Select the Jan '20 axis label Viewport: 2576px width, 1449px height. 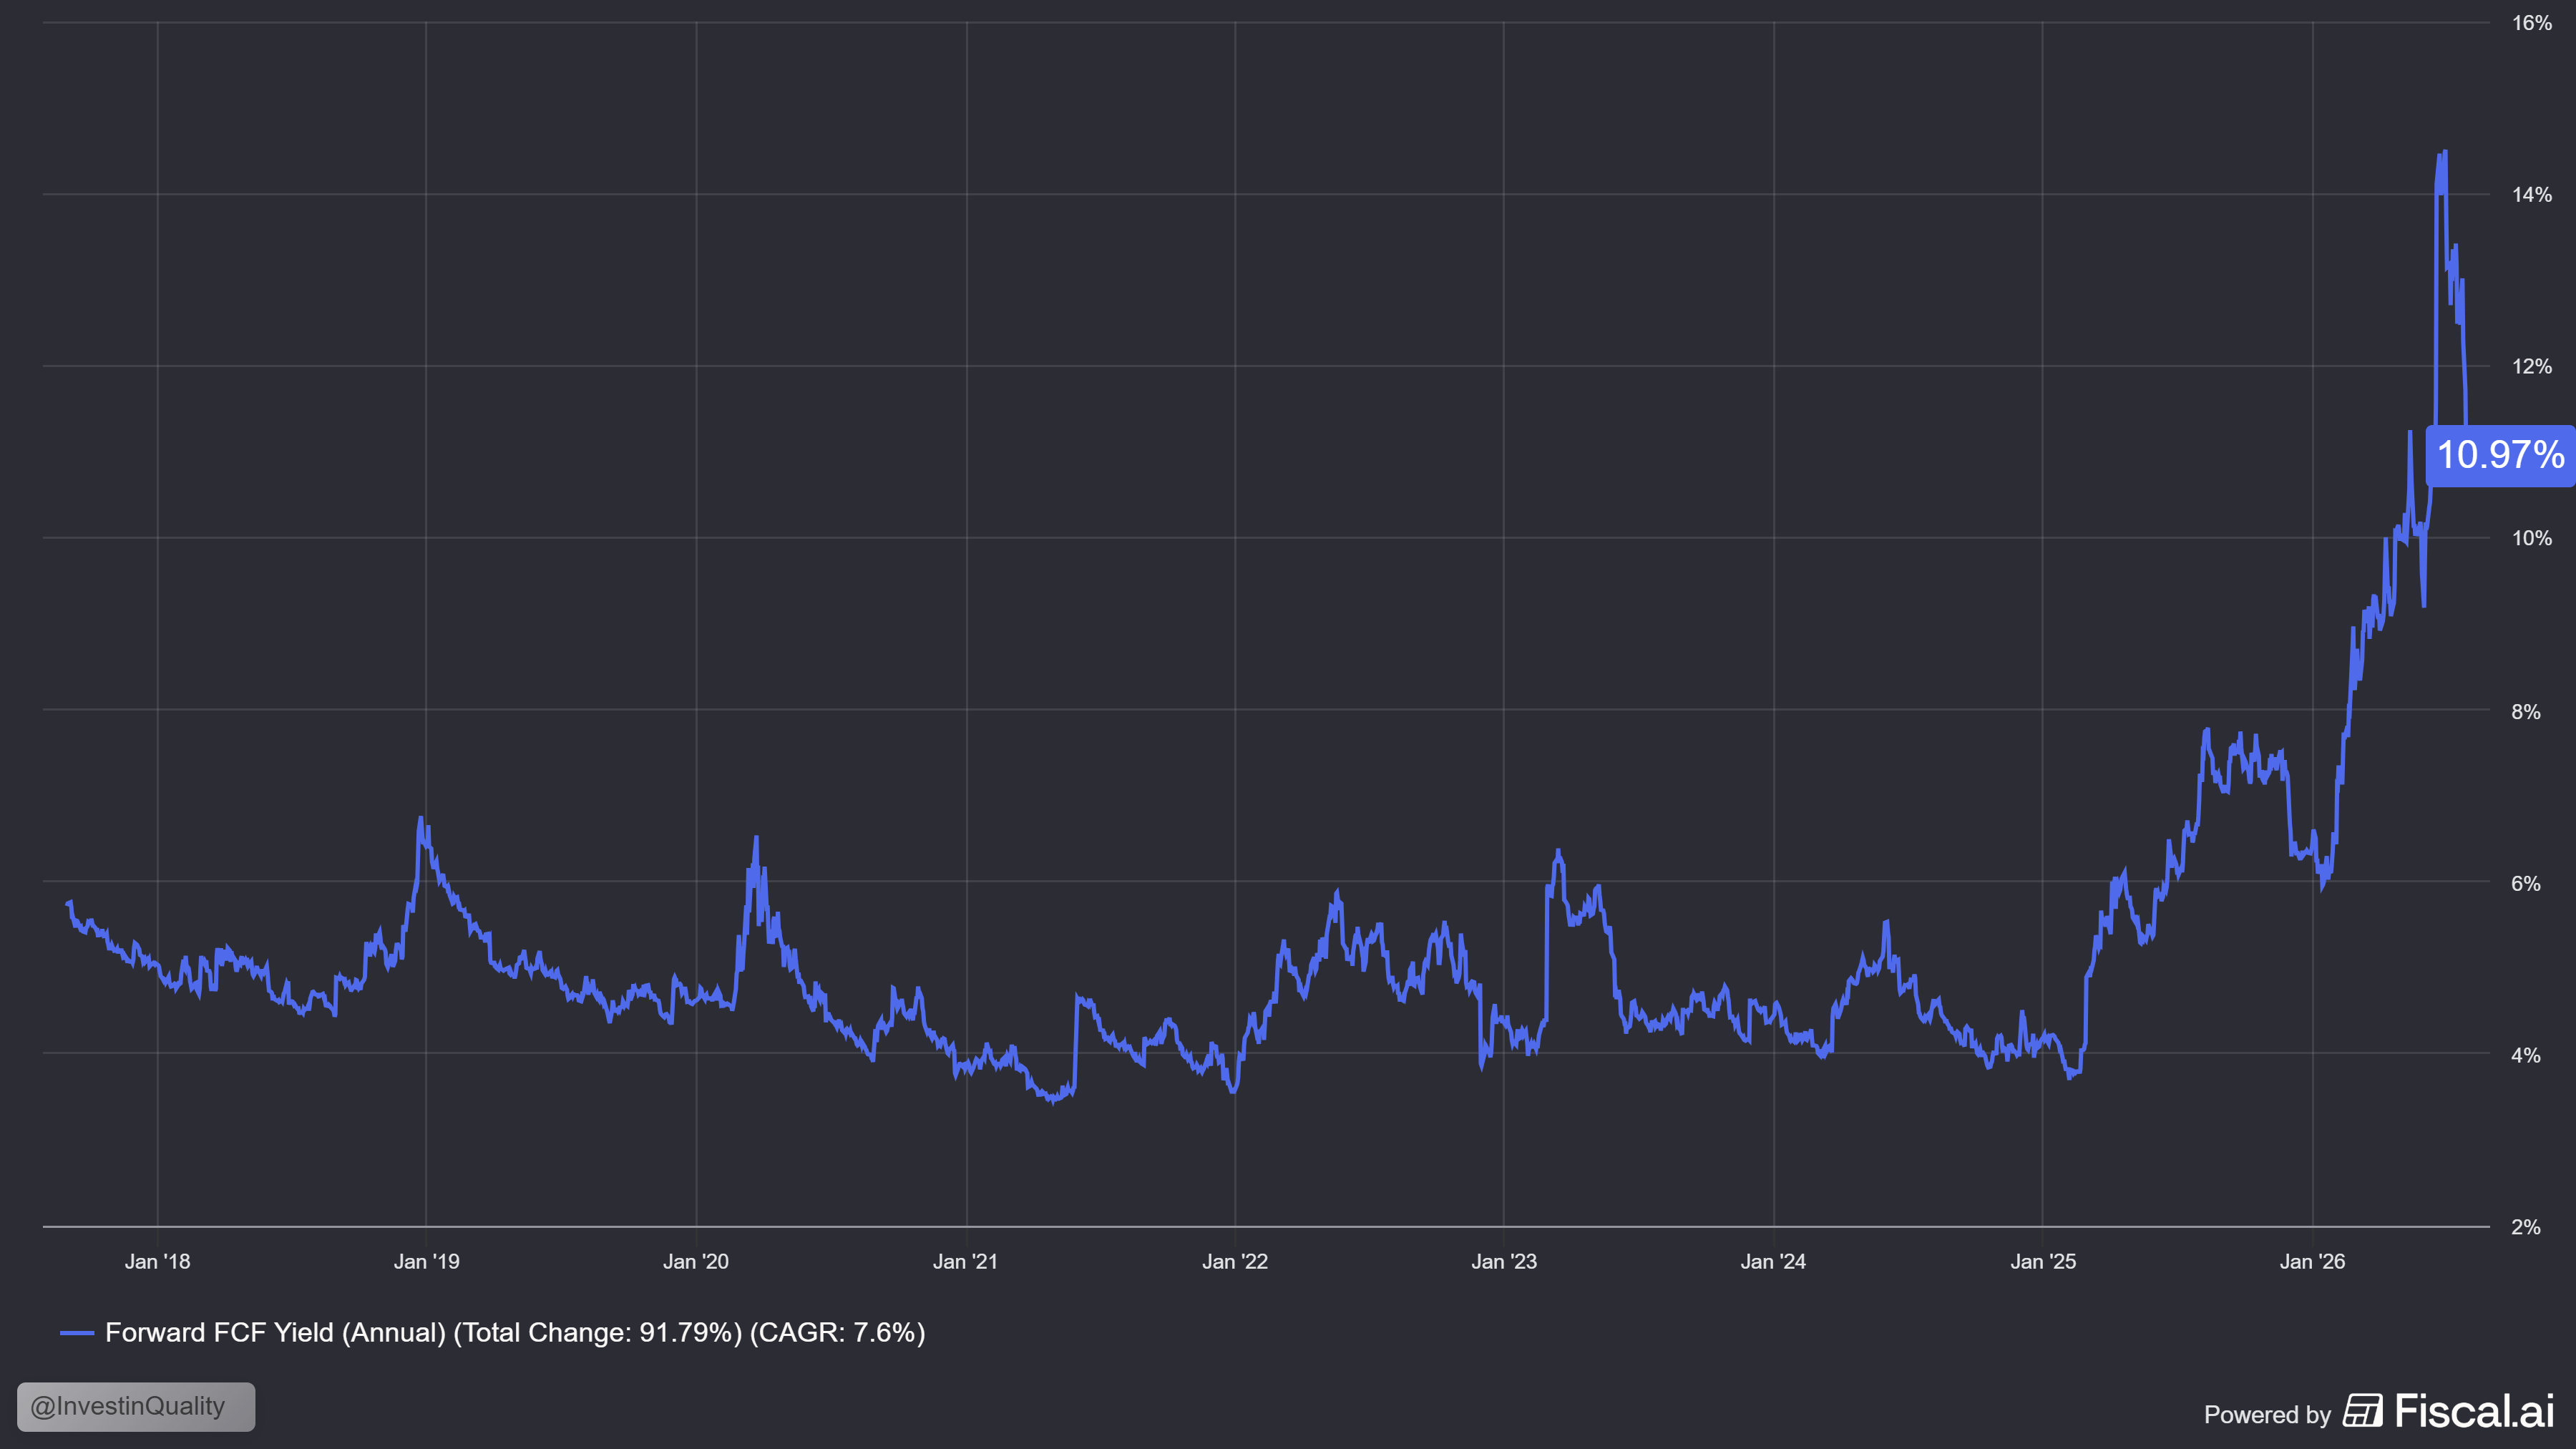pyautogui.click(x=696, y=1262)
